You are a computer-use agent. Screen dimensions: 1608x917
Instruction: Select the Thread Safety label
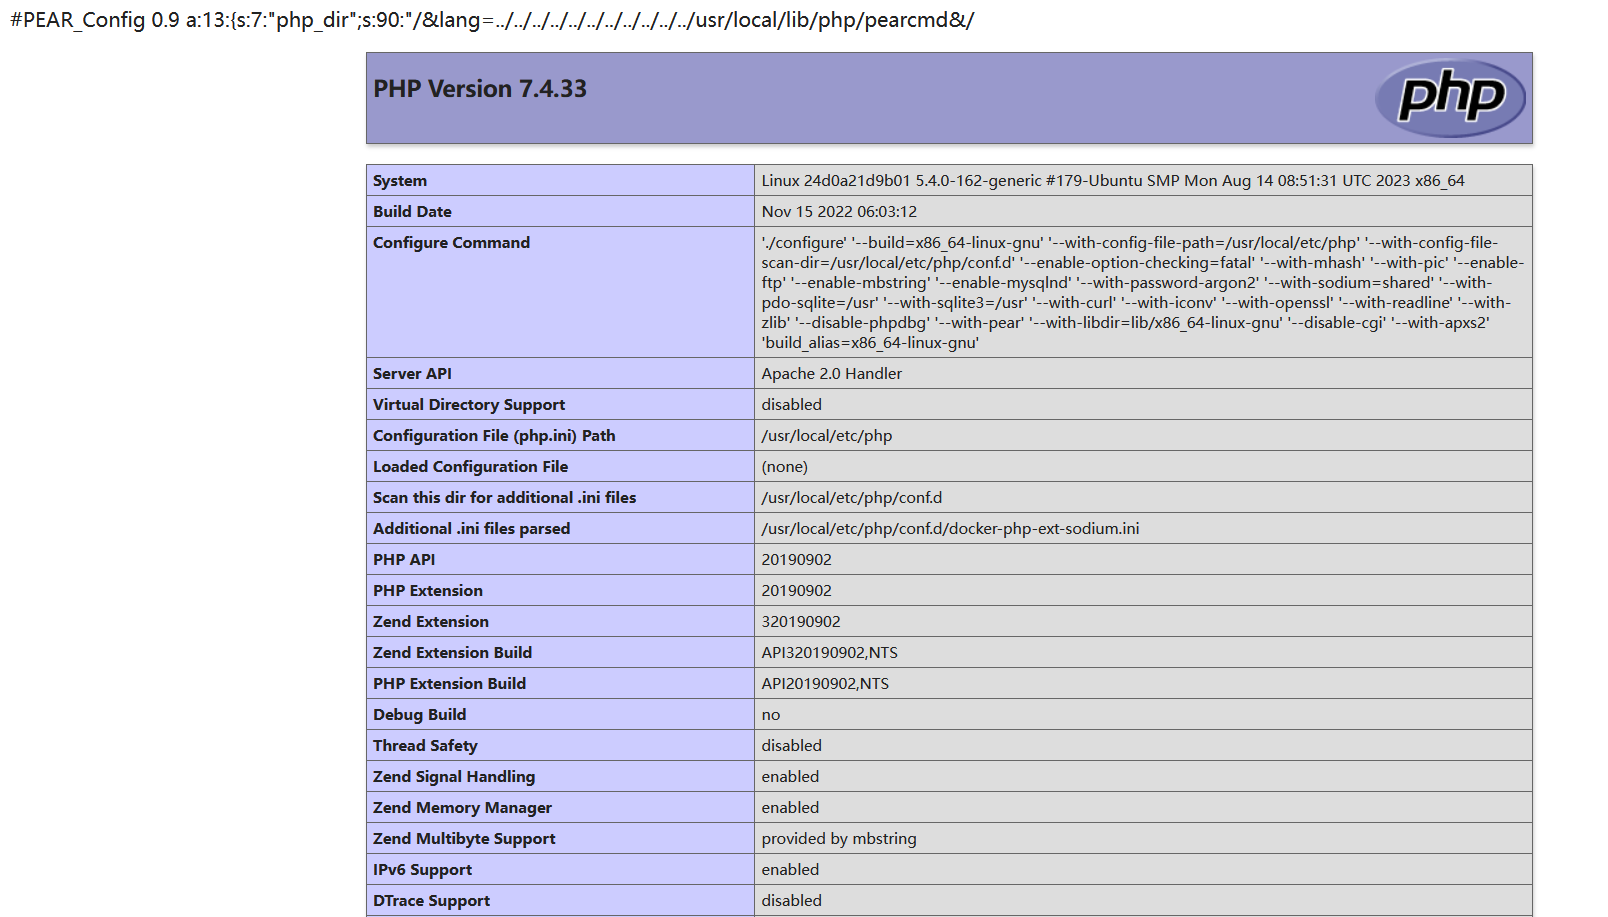(x=425, y=746)
